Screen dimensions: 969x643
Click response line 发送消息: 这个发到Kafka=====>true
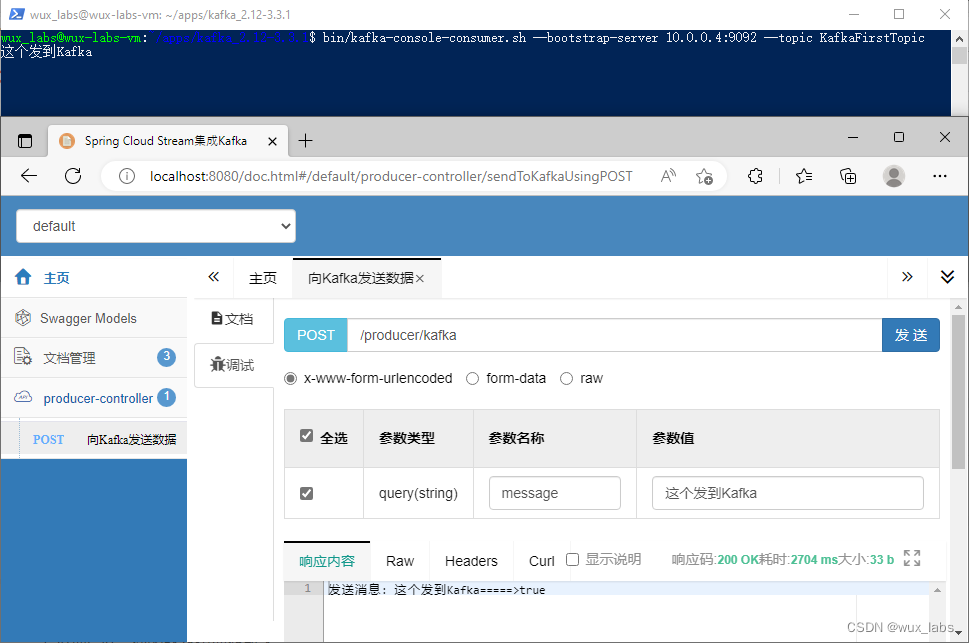pos(436,590)
